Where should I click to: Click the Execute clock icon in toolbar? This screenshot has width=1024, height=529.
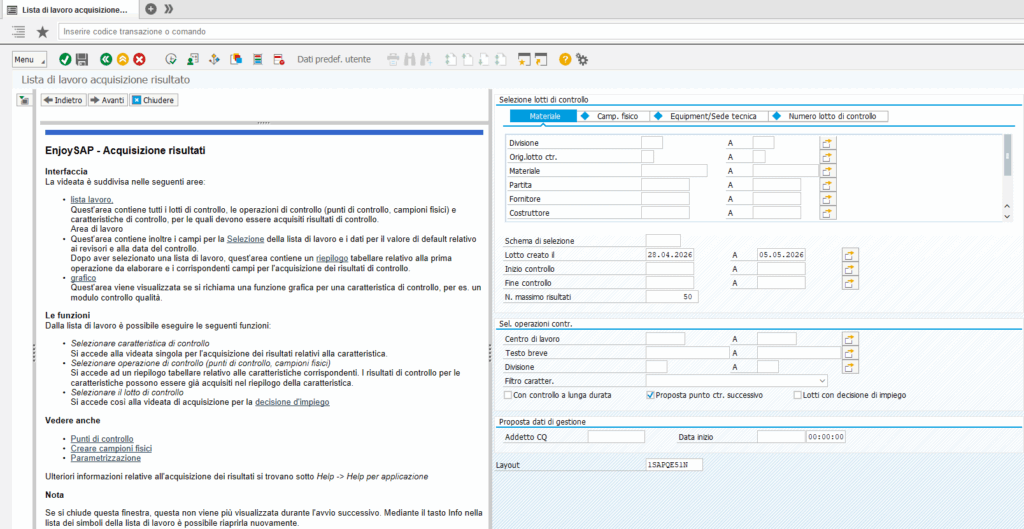[x=171, y=59]
